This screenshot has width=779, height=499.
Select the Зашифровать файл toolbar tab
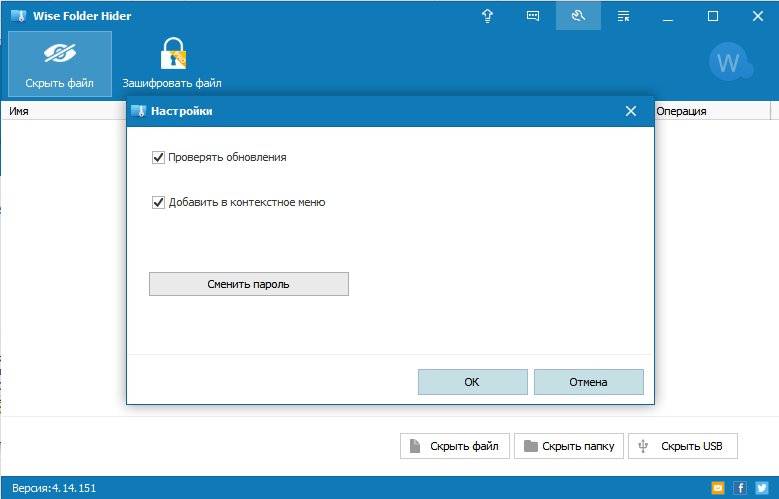coord(172,64)
